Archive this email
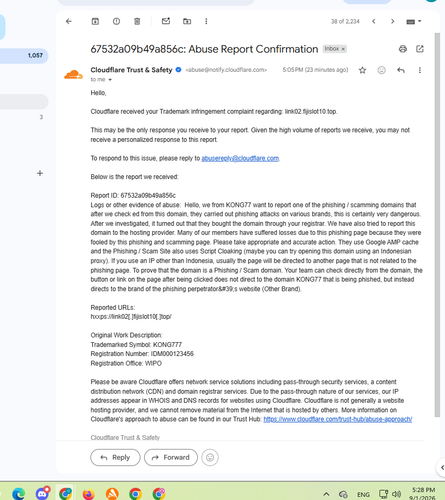Image resolution: width=445 pixels, height=500 pixels. pyautogui.click(x=95, y=21)
